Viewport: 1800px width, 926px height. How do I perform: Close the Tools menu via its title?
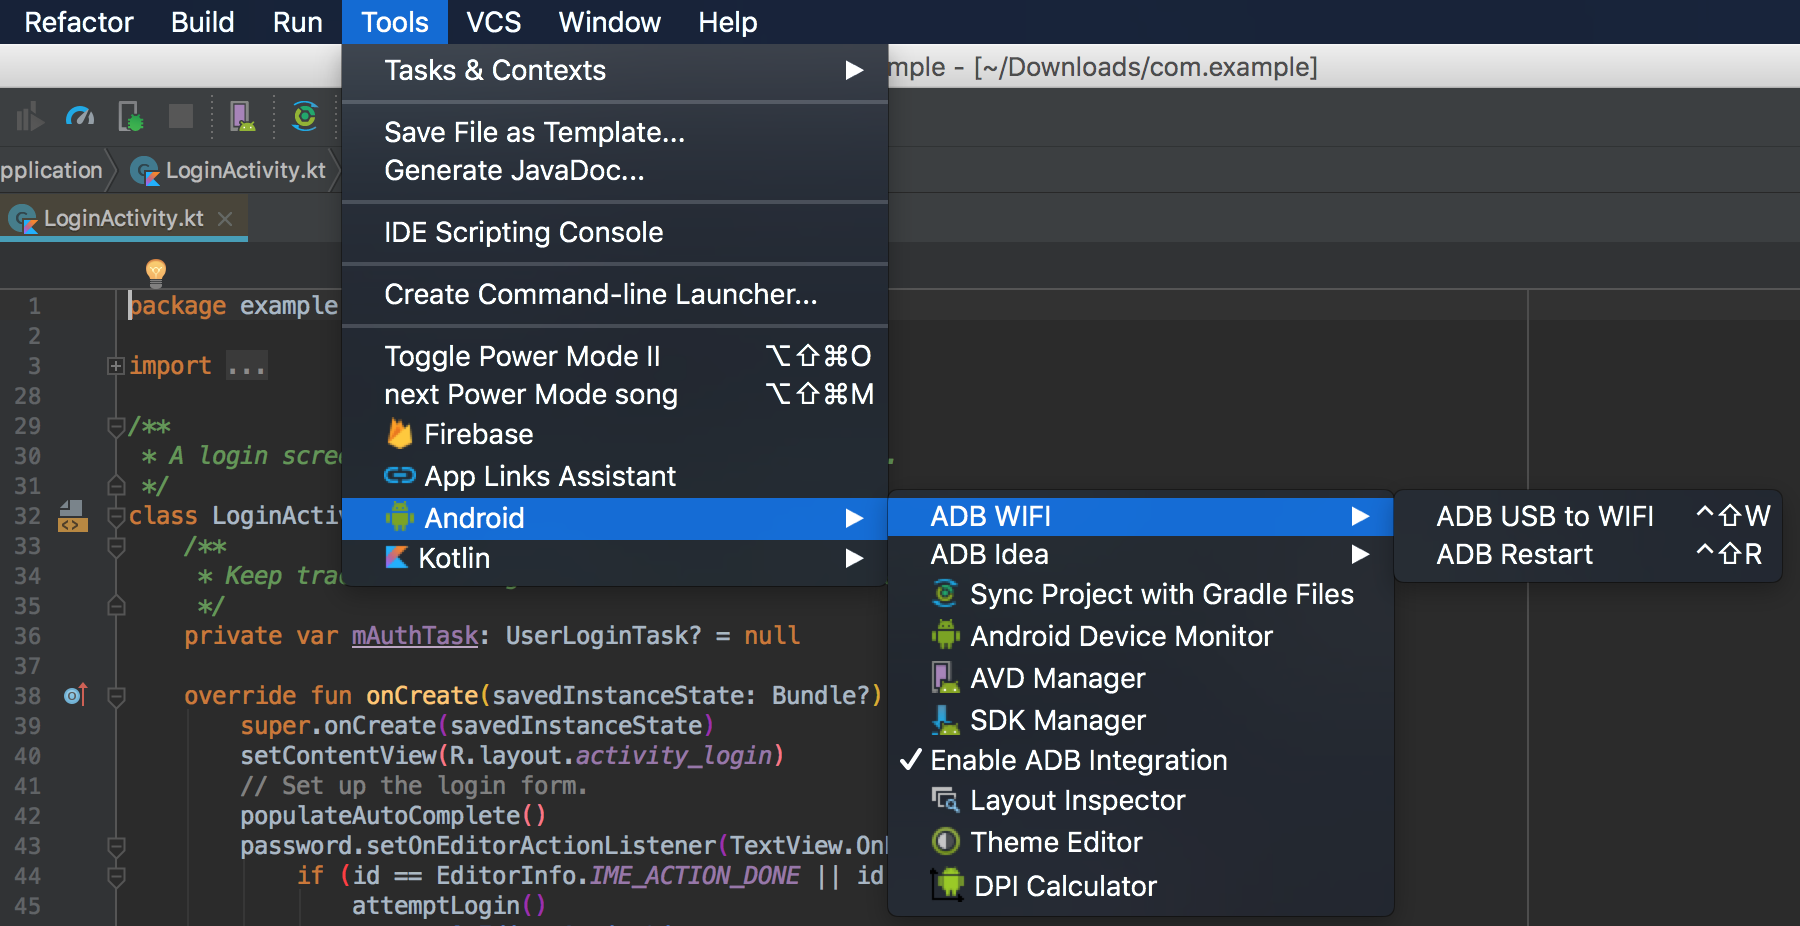pos(395,22)
